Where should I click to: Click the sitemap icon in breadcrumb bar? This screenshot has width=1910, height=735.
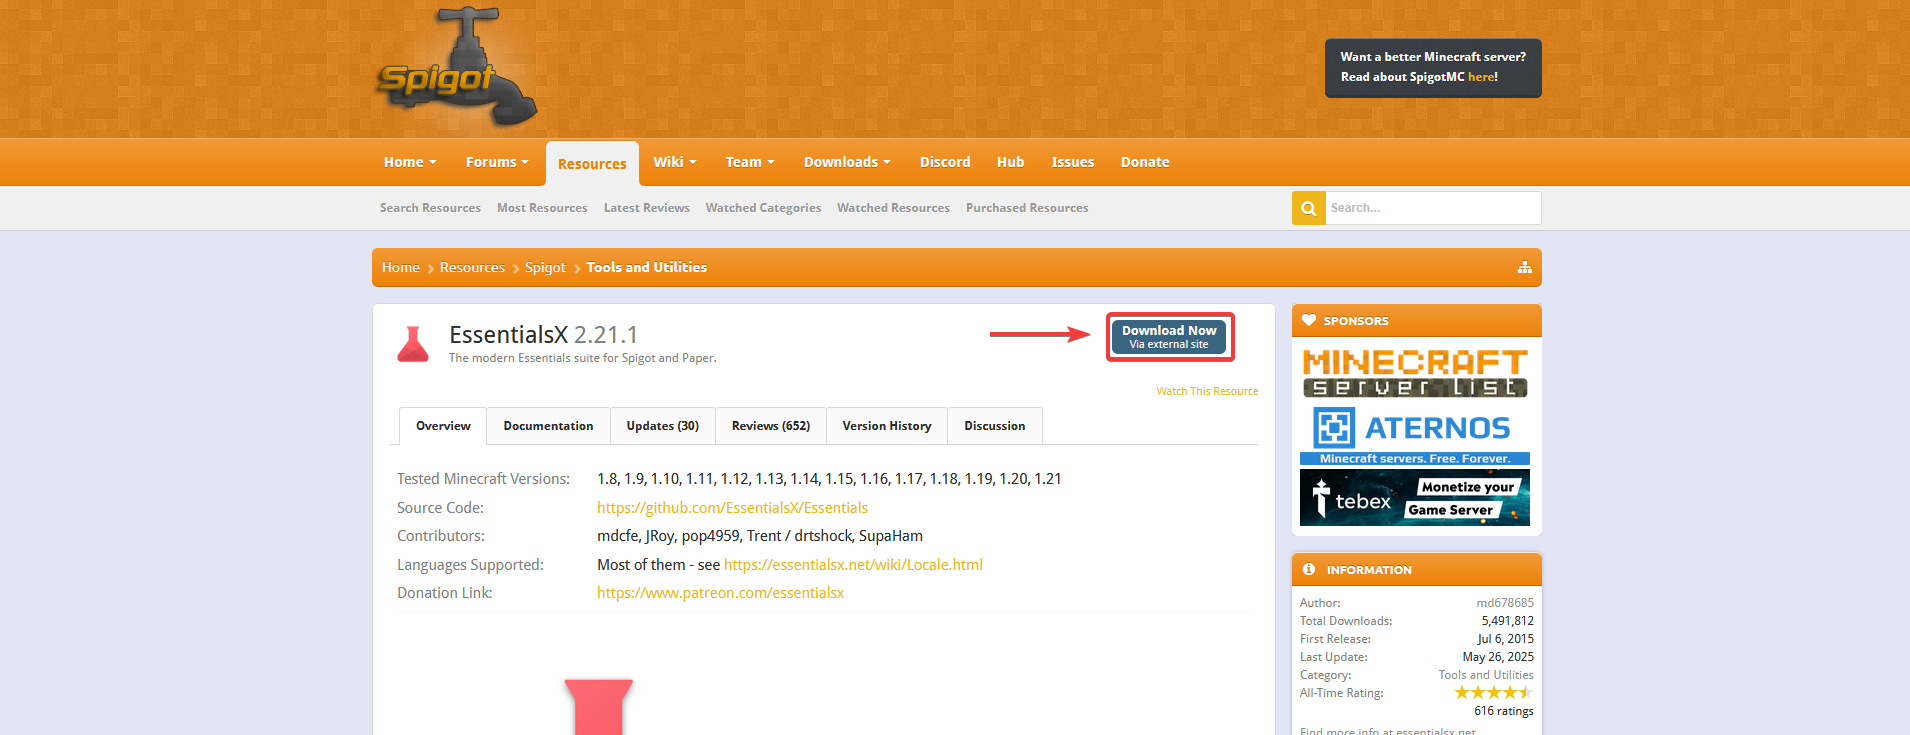1524,267
